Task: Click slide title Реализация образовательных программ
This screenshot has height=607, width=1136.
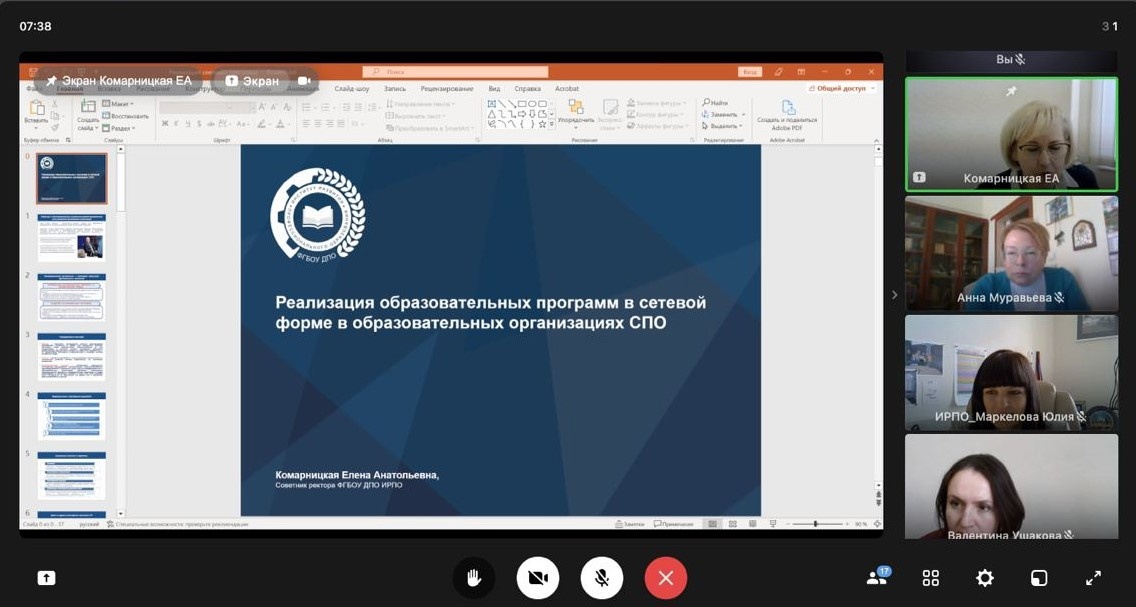Action: [490, 312]
